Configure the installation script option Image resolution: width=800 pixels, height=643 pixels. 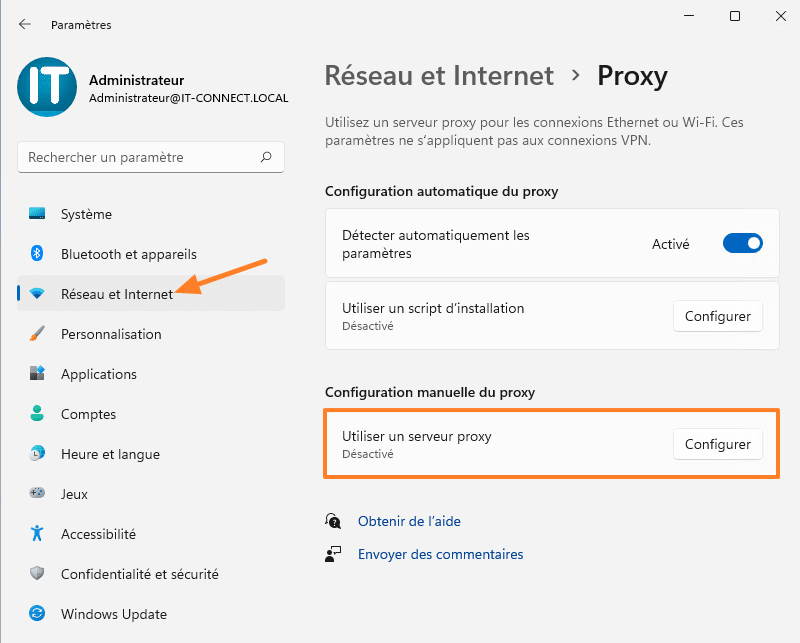pyautogui.click(x=717, y=316)
